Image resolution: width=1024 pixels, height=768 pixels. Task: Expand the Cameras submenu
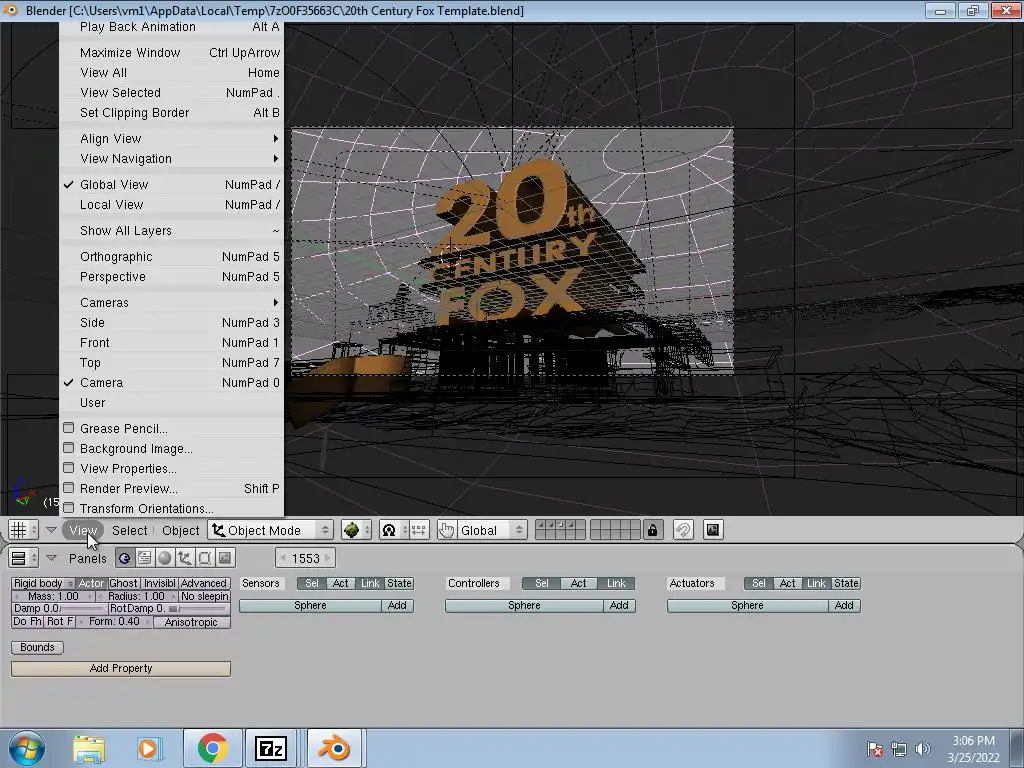(x=172, y=302)
